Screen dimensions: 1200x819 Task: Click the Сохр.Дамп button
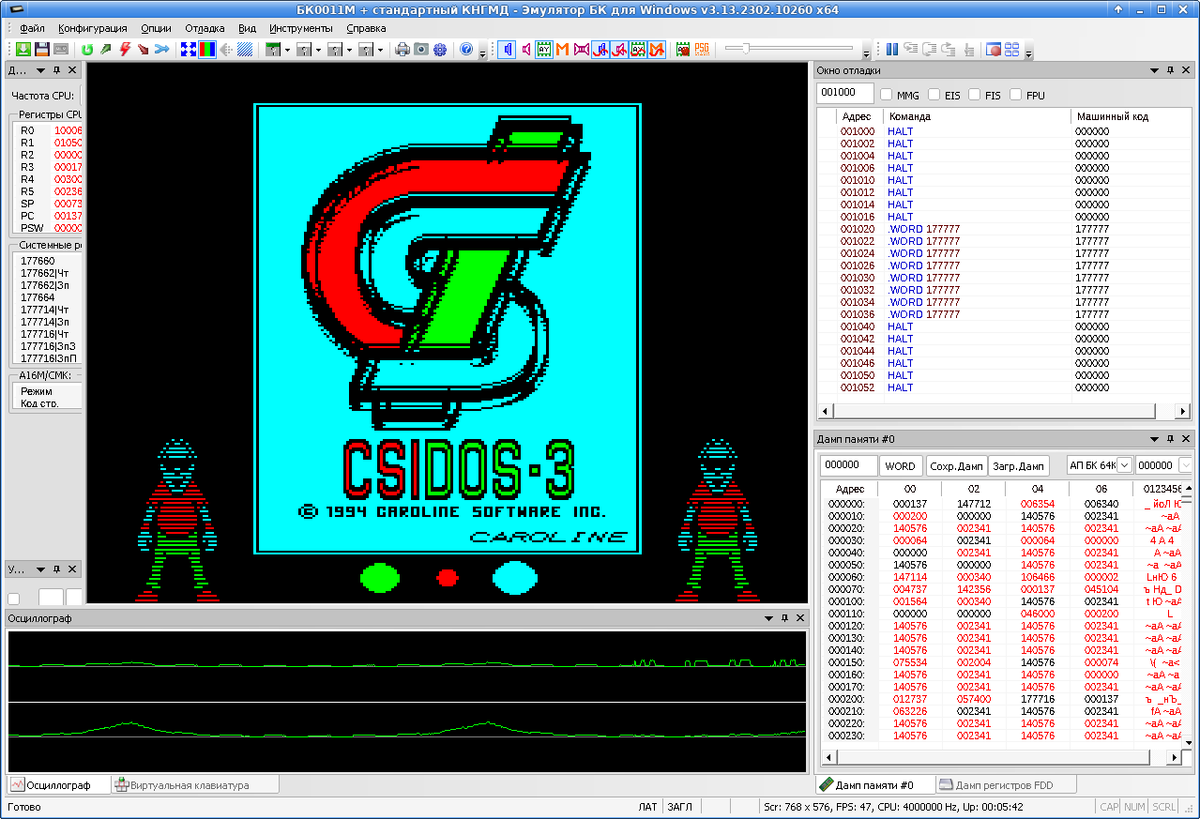click(956, 466)
